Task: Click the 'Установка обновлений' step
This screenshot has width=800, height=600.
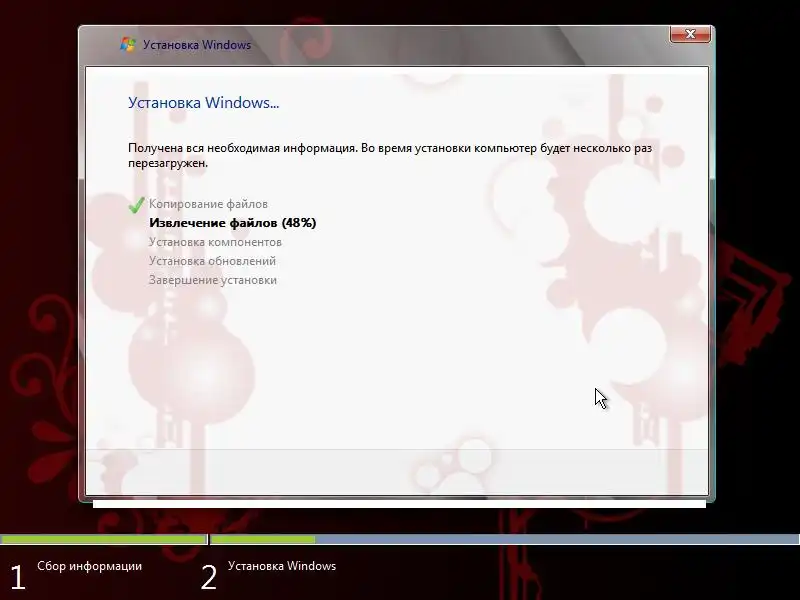Action: (212, 261)
